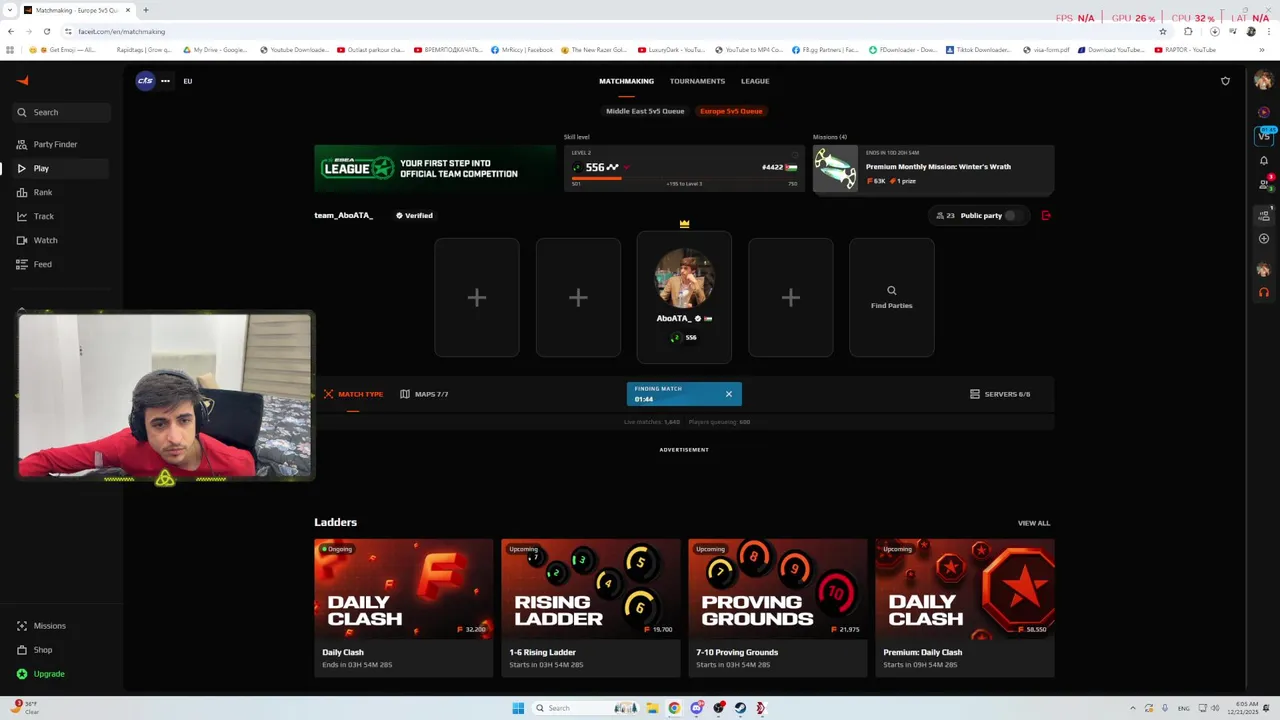Open the SERVERS 6/6 selector
The width and height of the screenshot is (1280, 720).
pyautogui.click(x=1000, y=394)
